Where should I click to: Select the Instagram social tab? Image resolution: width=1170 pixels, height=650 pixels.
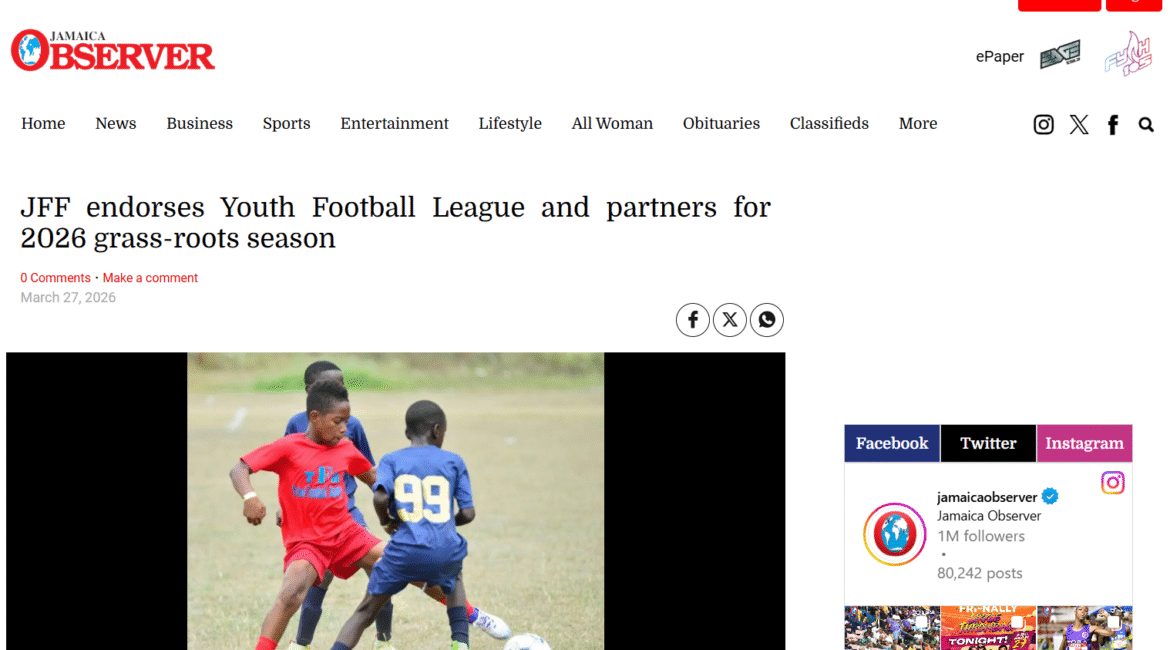(x=1084, y=443)
